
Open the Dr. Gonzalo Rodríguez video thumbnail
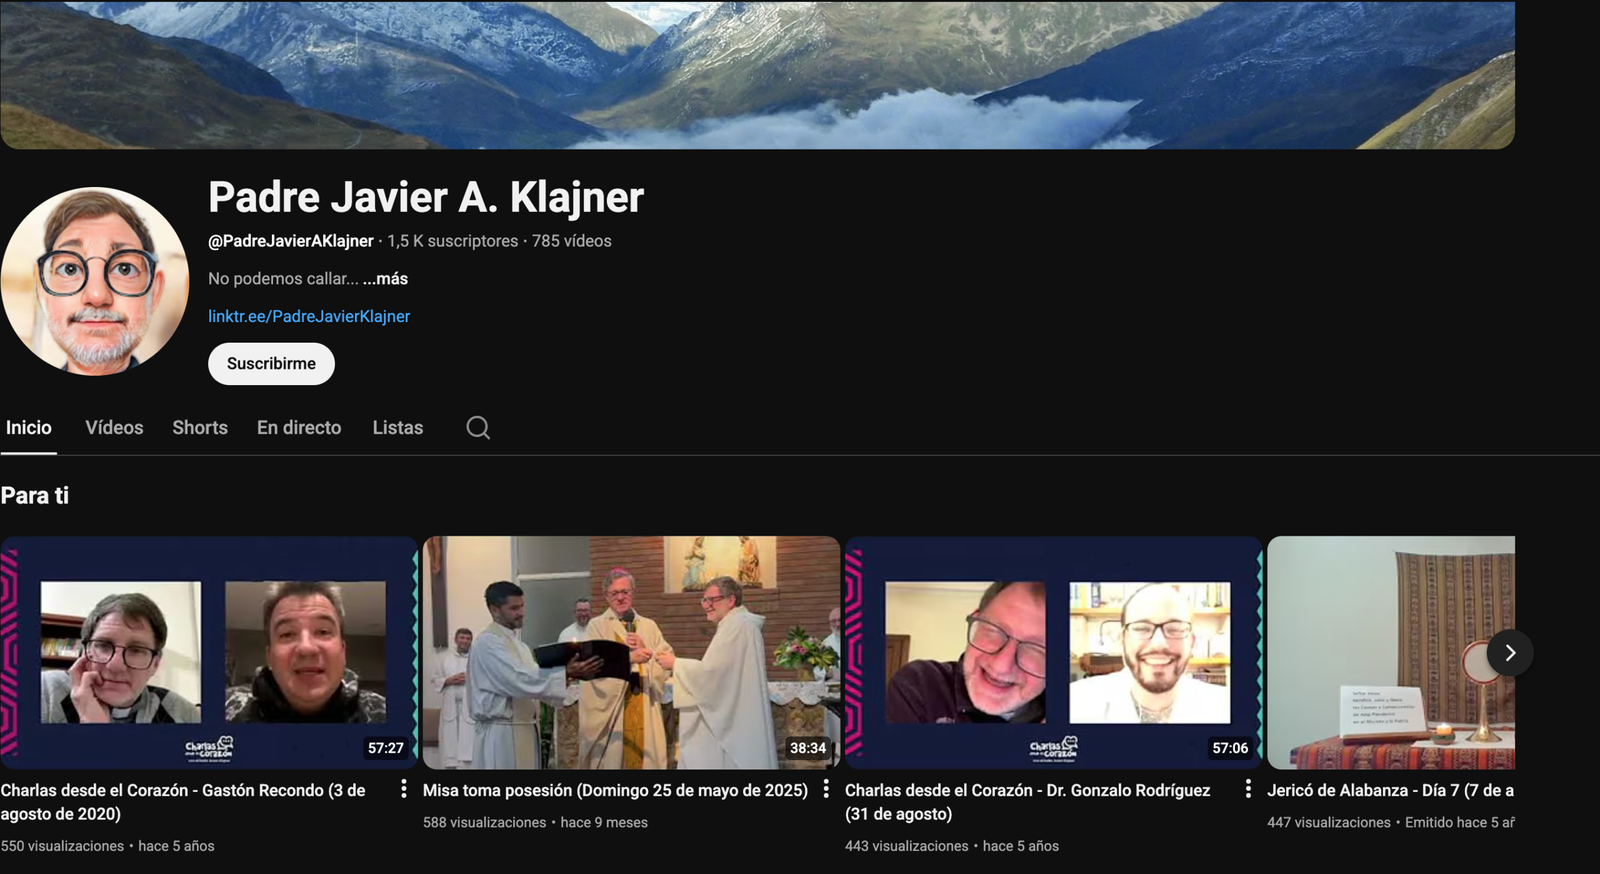pyautogui.click(x=1053, y=652)
